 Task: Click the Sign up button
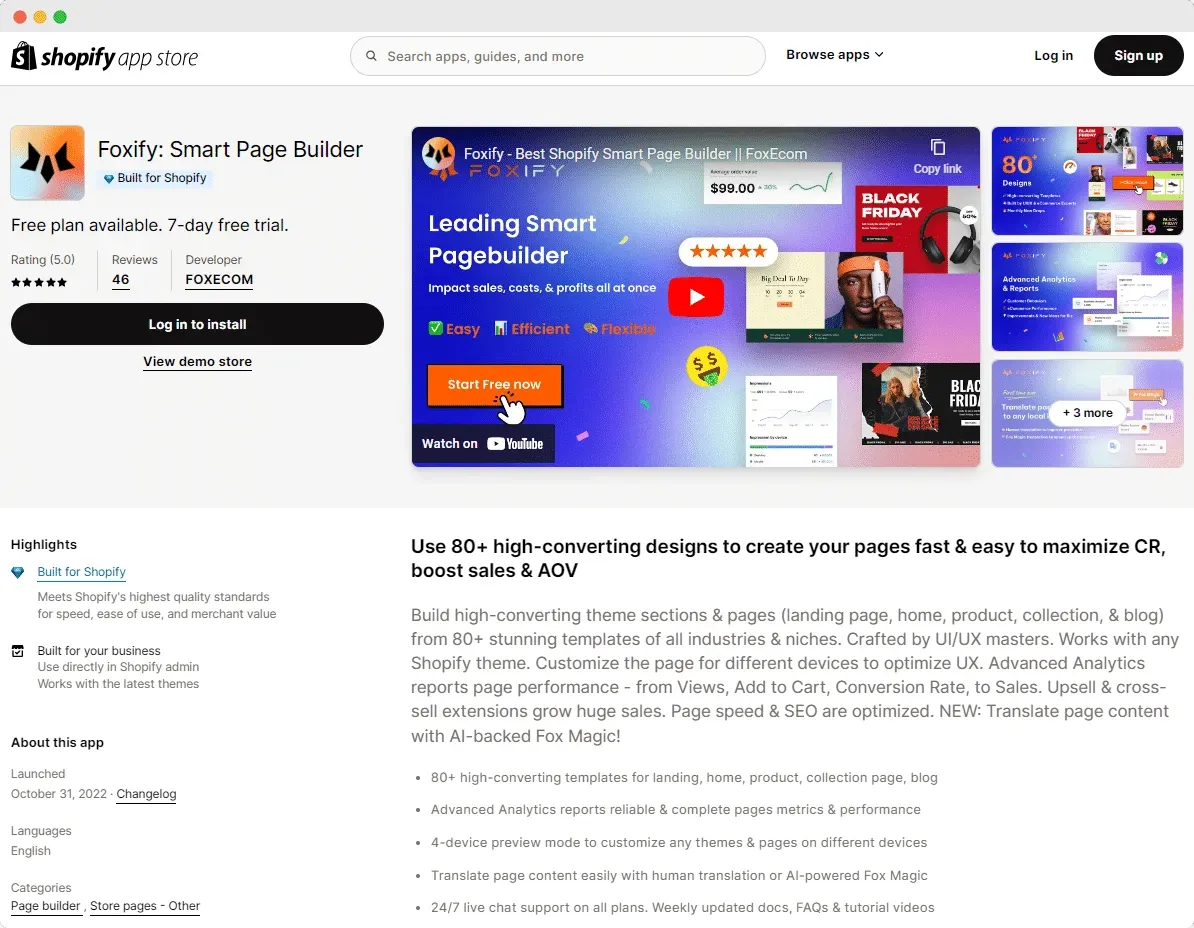1138,56
